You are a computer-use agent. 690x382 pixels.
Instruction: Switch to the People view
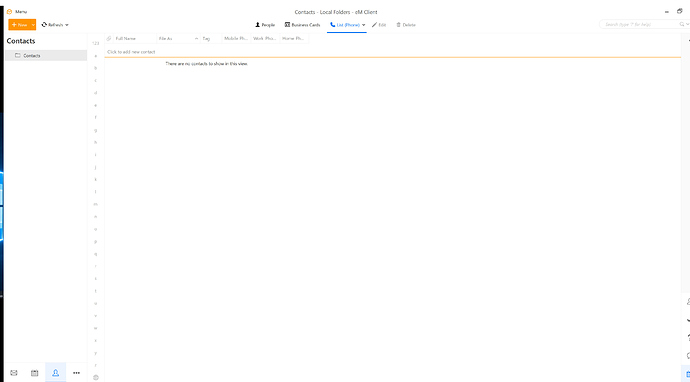pos(265,25)
